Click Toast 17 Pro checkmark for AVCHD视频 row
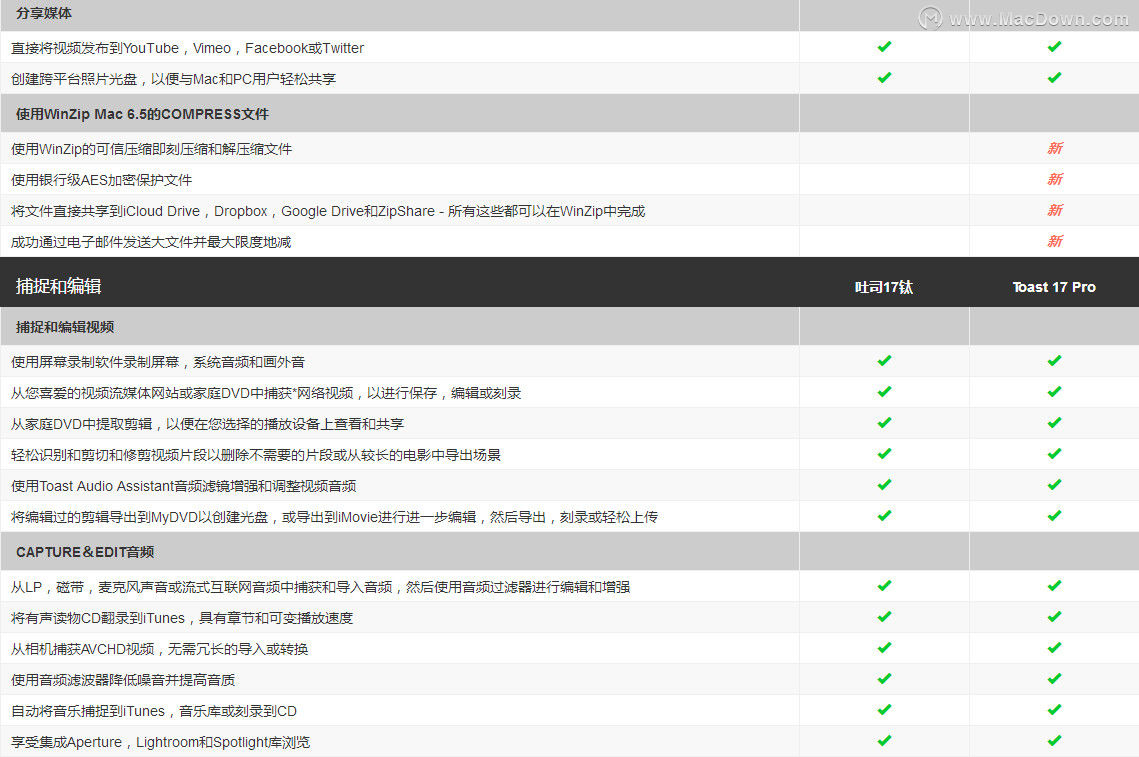 1055,648
